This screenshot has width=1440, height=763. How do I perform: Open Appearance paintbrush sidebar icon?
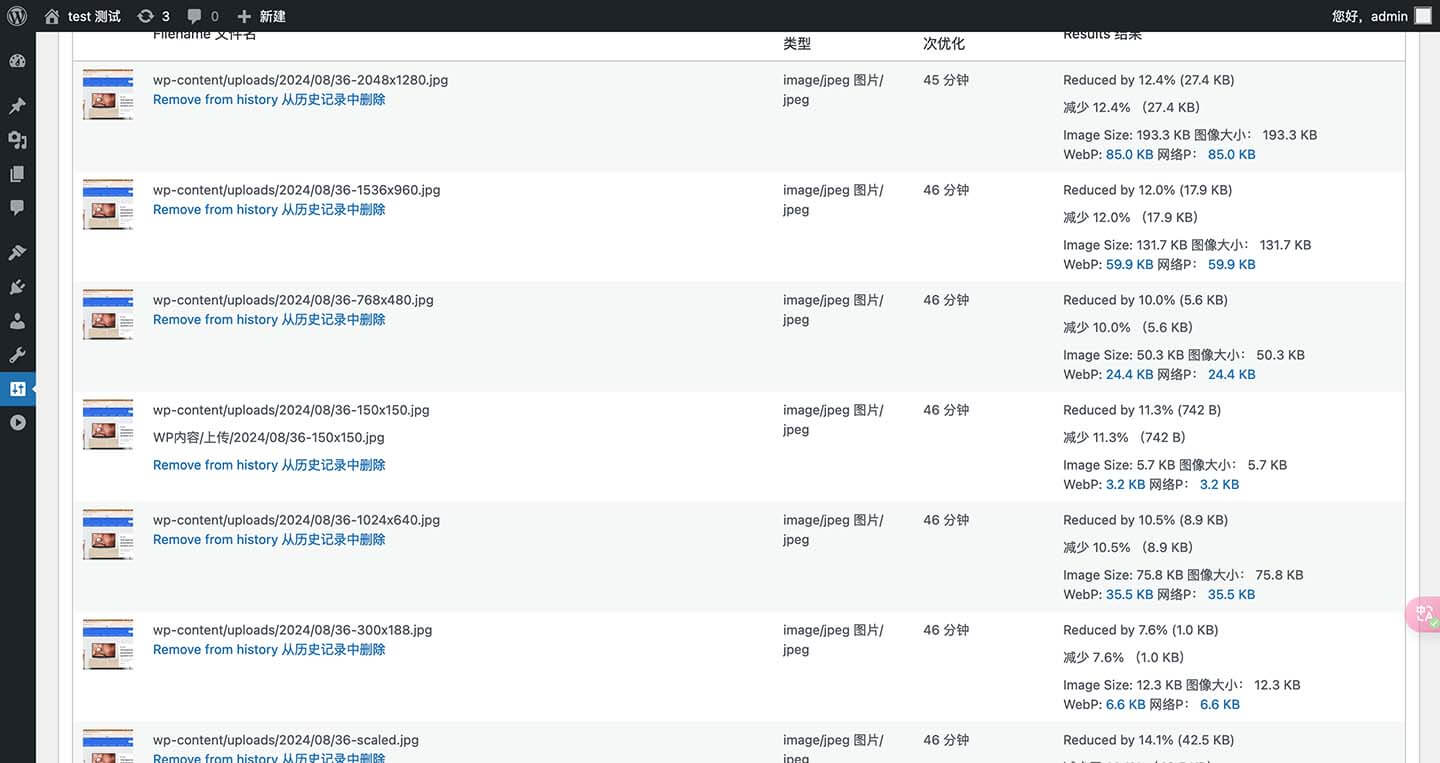coord(17,253)
